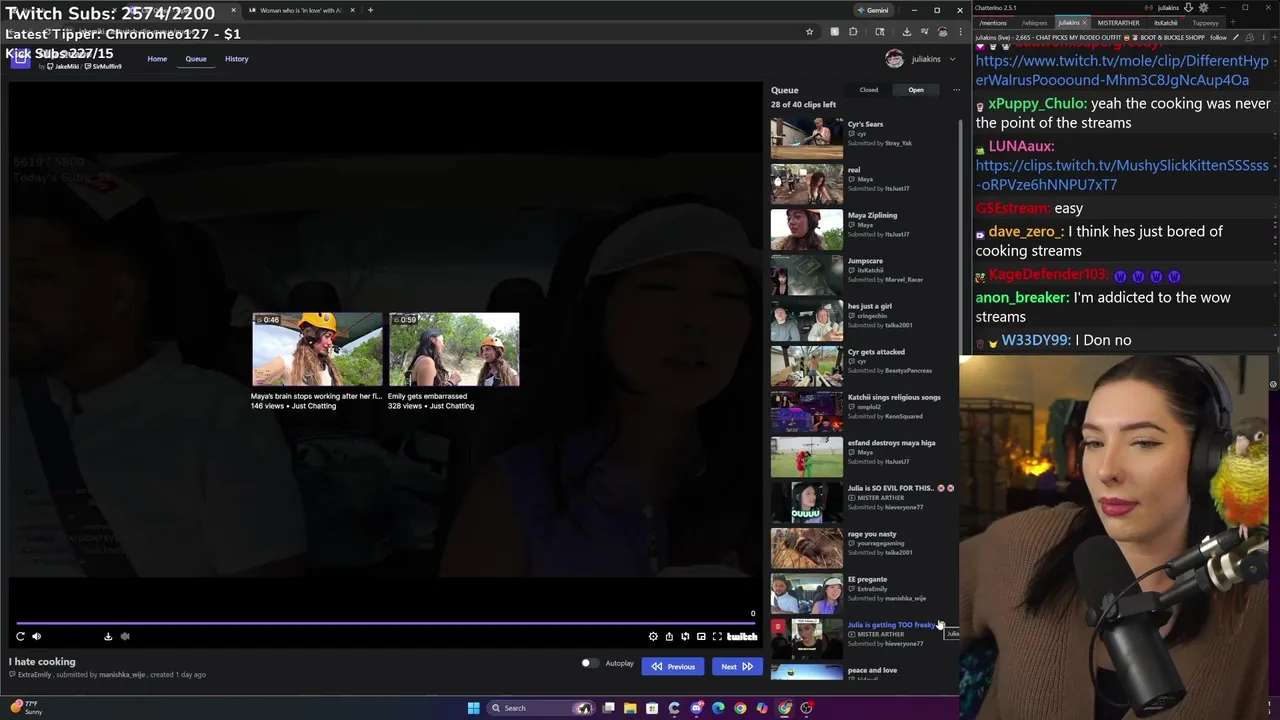The height and width of the screenshot is (720, 1280).
Task: Select the 'hes just a girl' clip
Action: pyautogui.click(x=807, y=320)
